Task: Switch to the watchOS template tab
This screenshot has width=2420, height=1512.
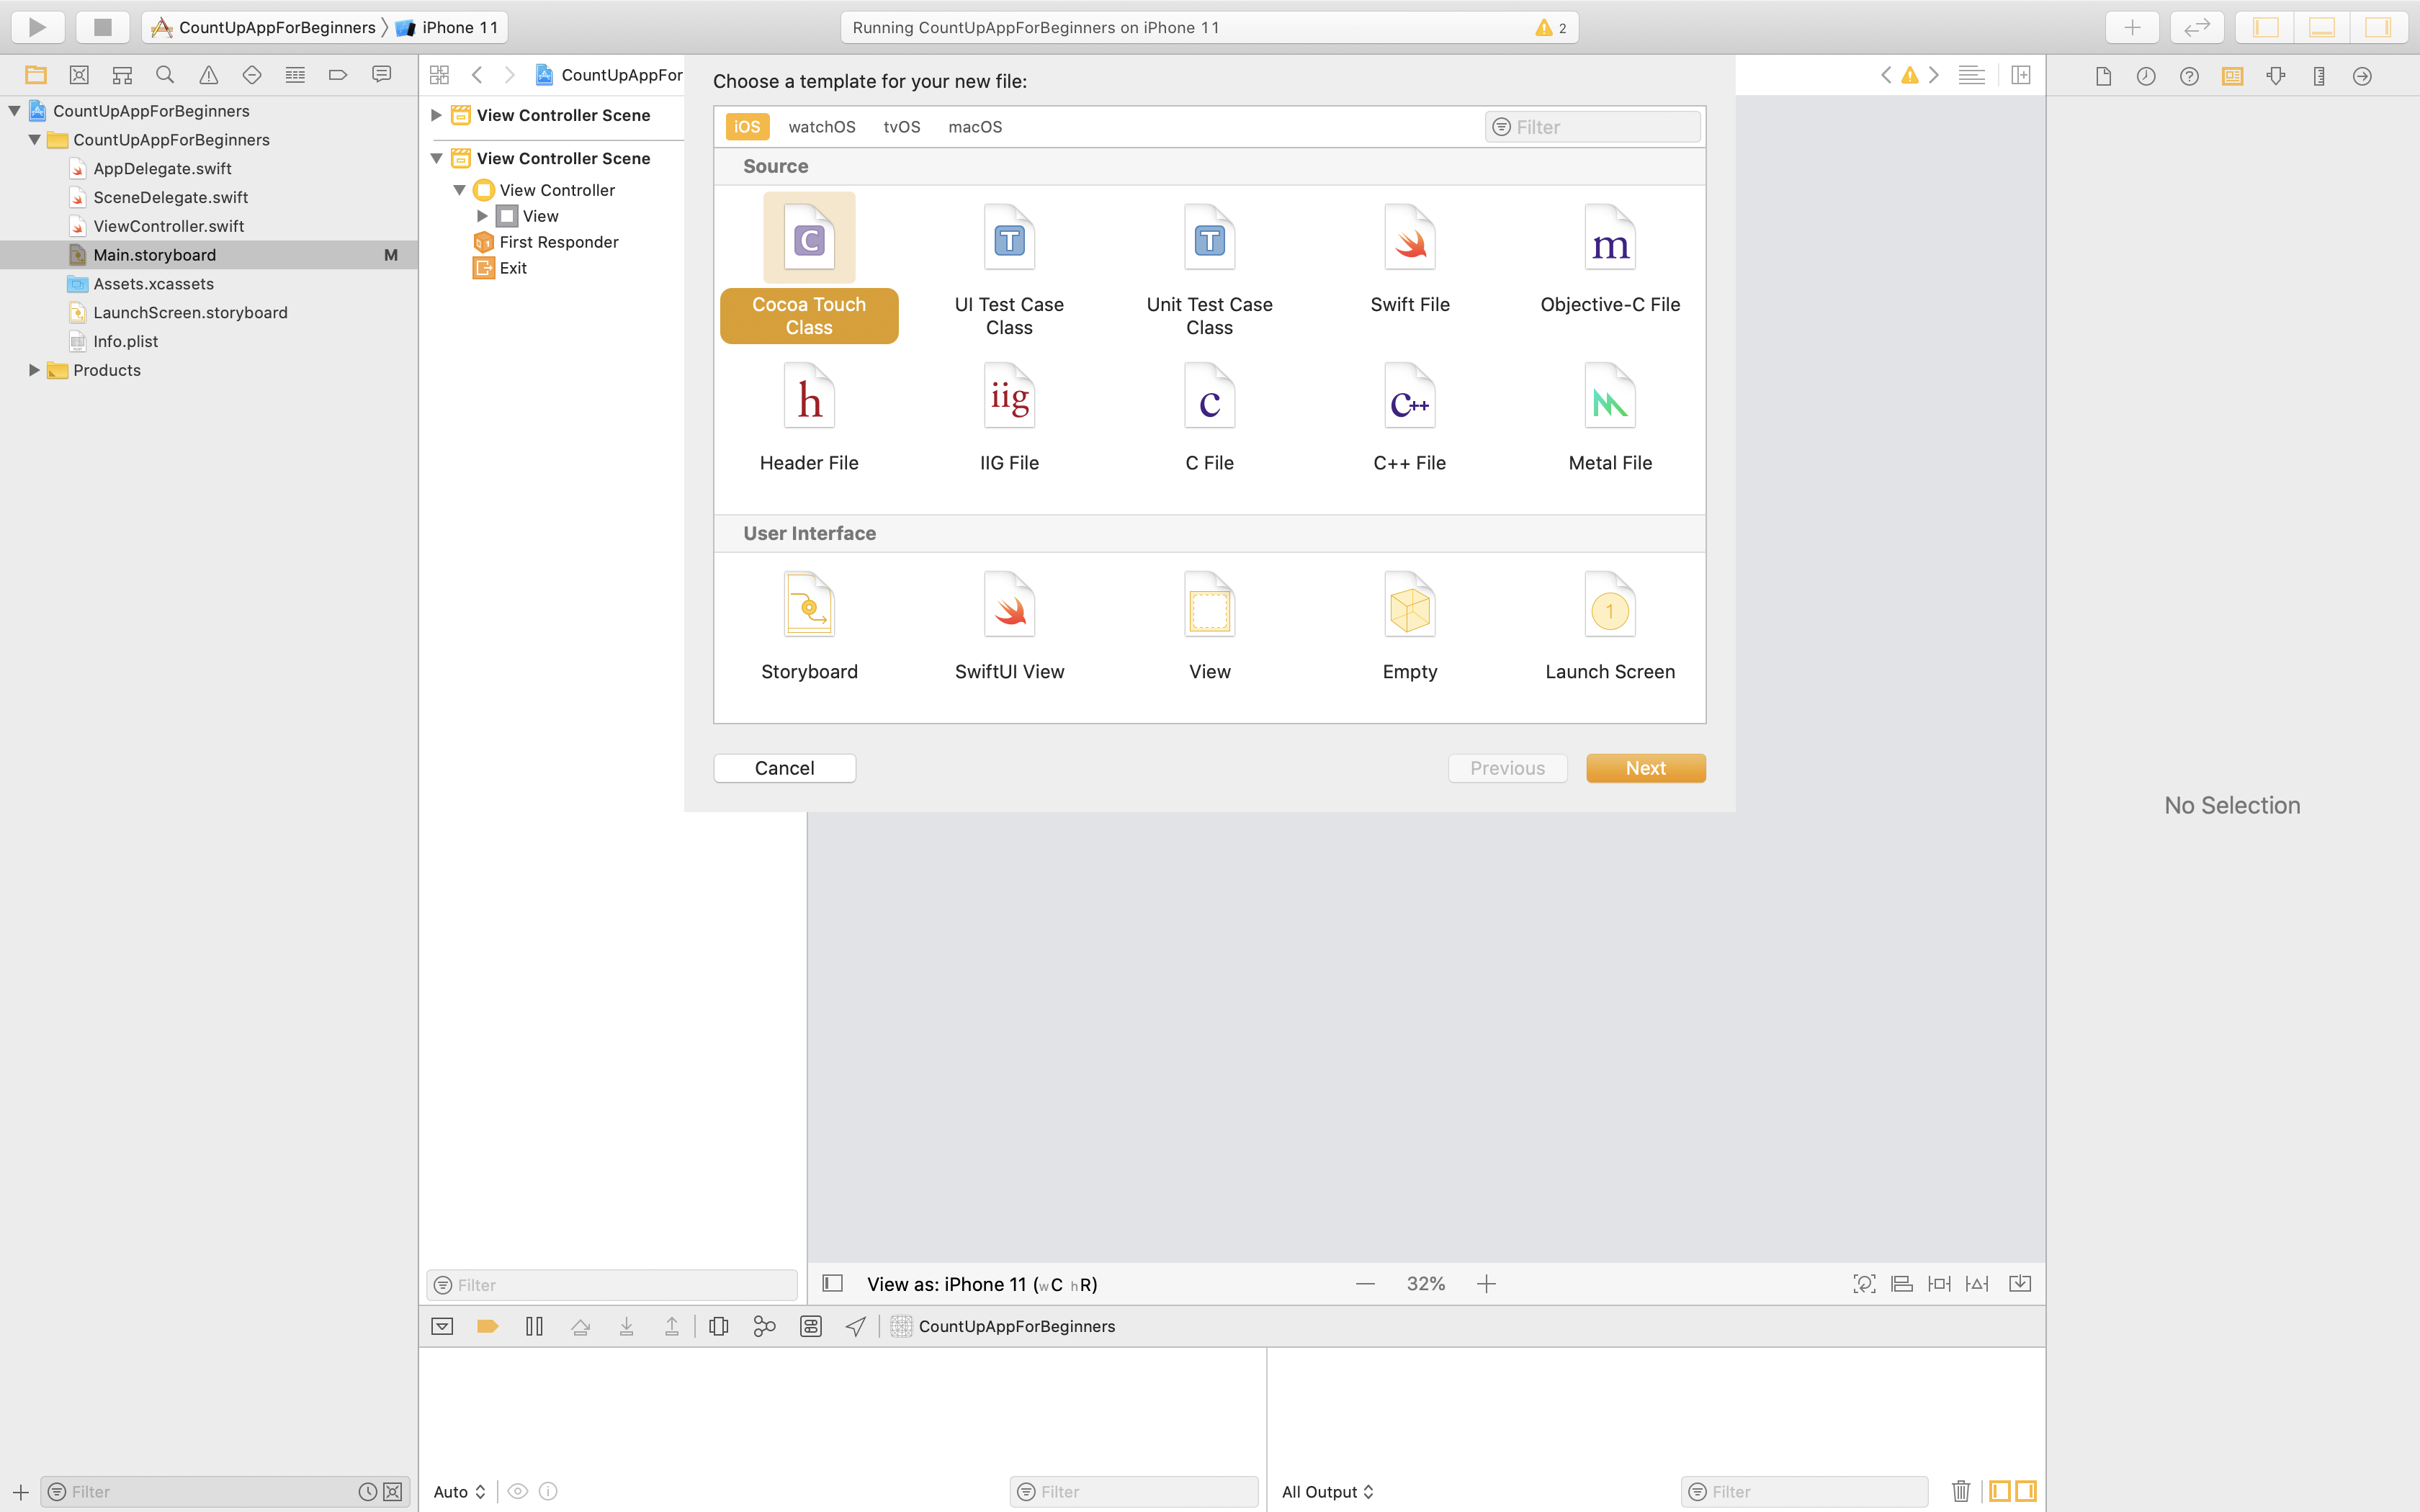Action: pyautogui.click(x=821, y=127)
